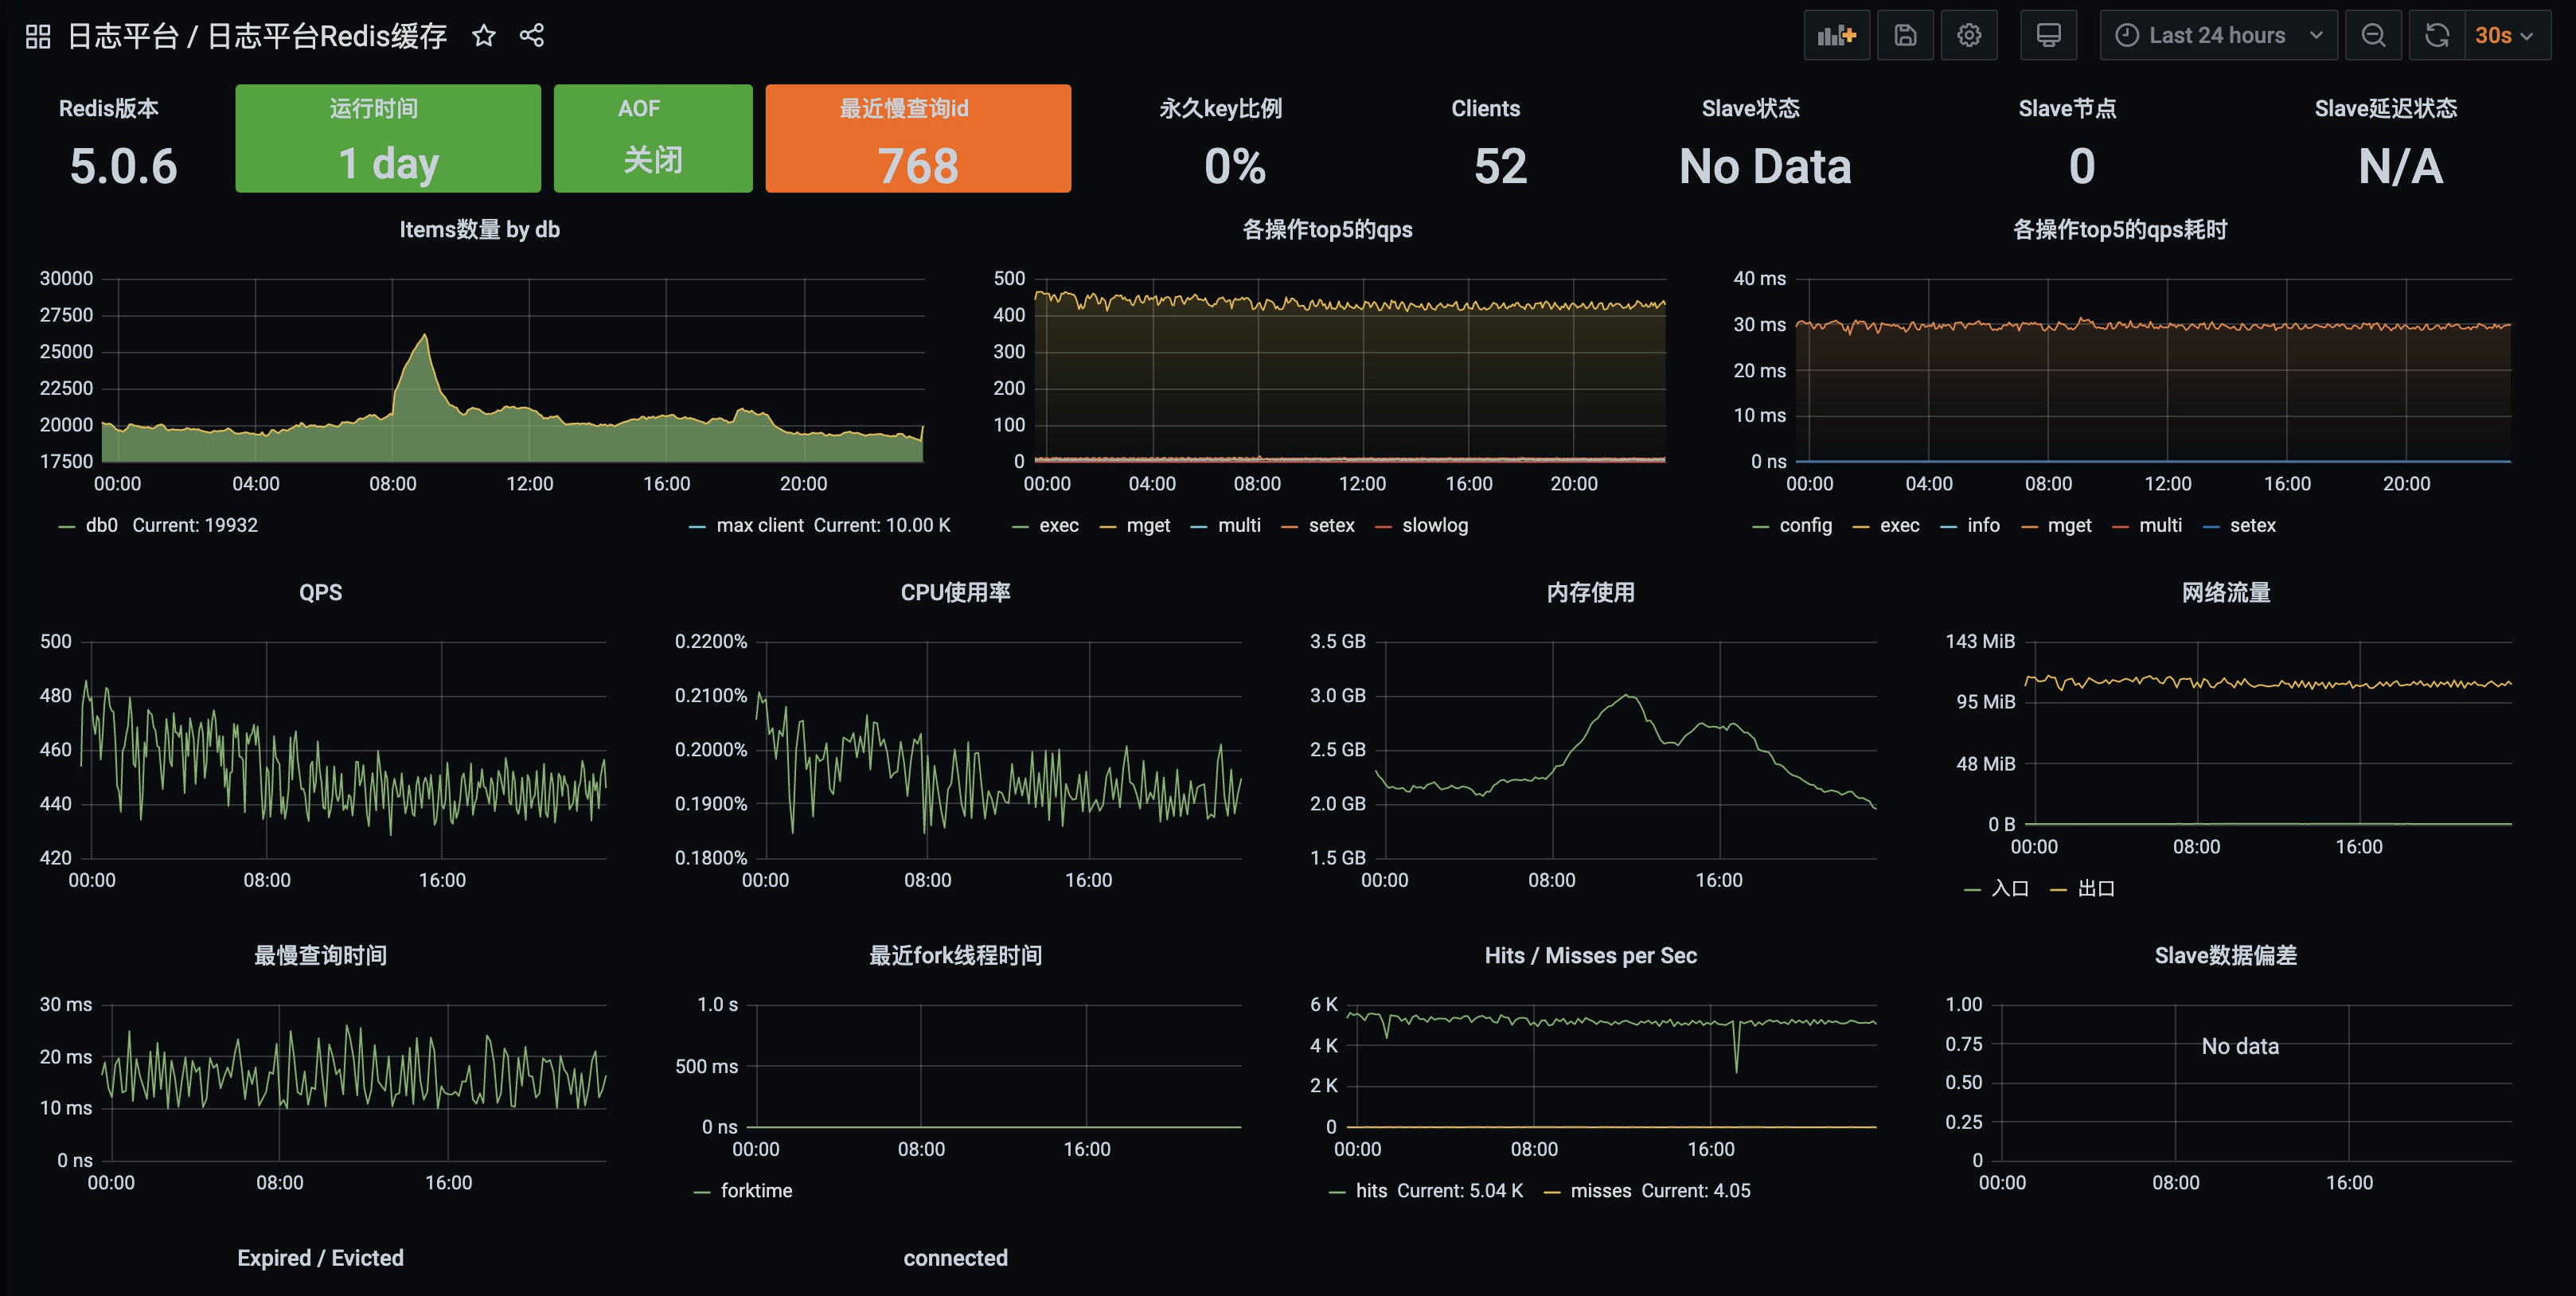
Task: Zoom out the time range
Action: [x=2373, y=36]
